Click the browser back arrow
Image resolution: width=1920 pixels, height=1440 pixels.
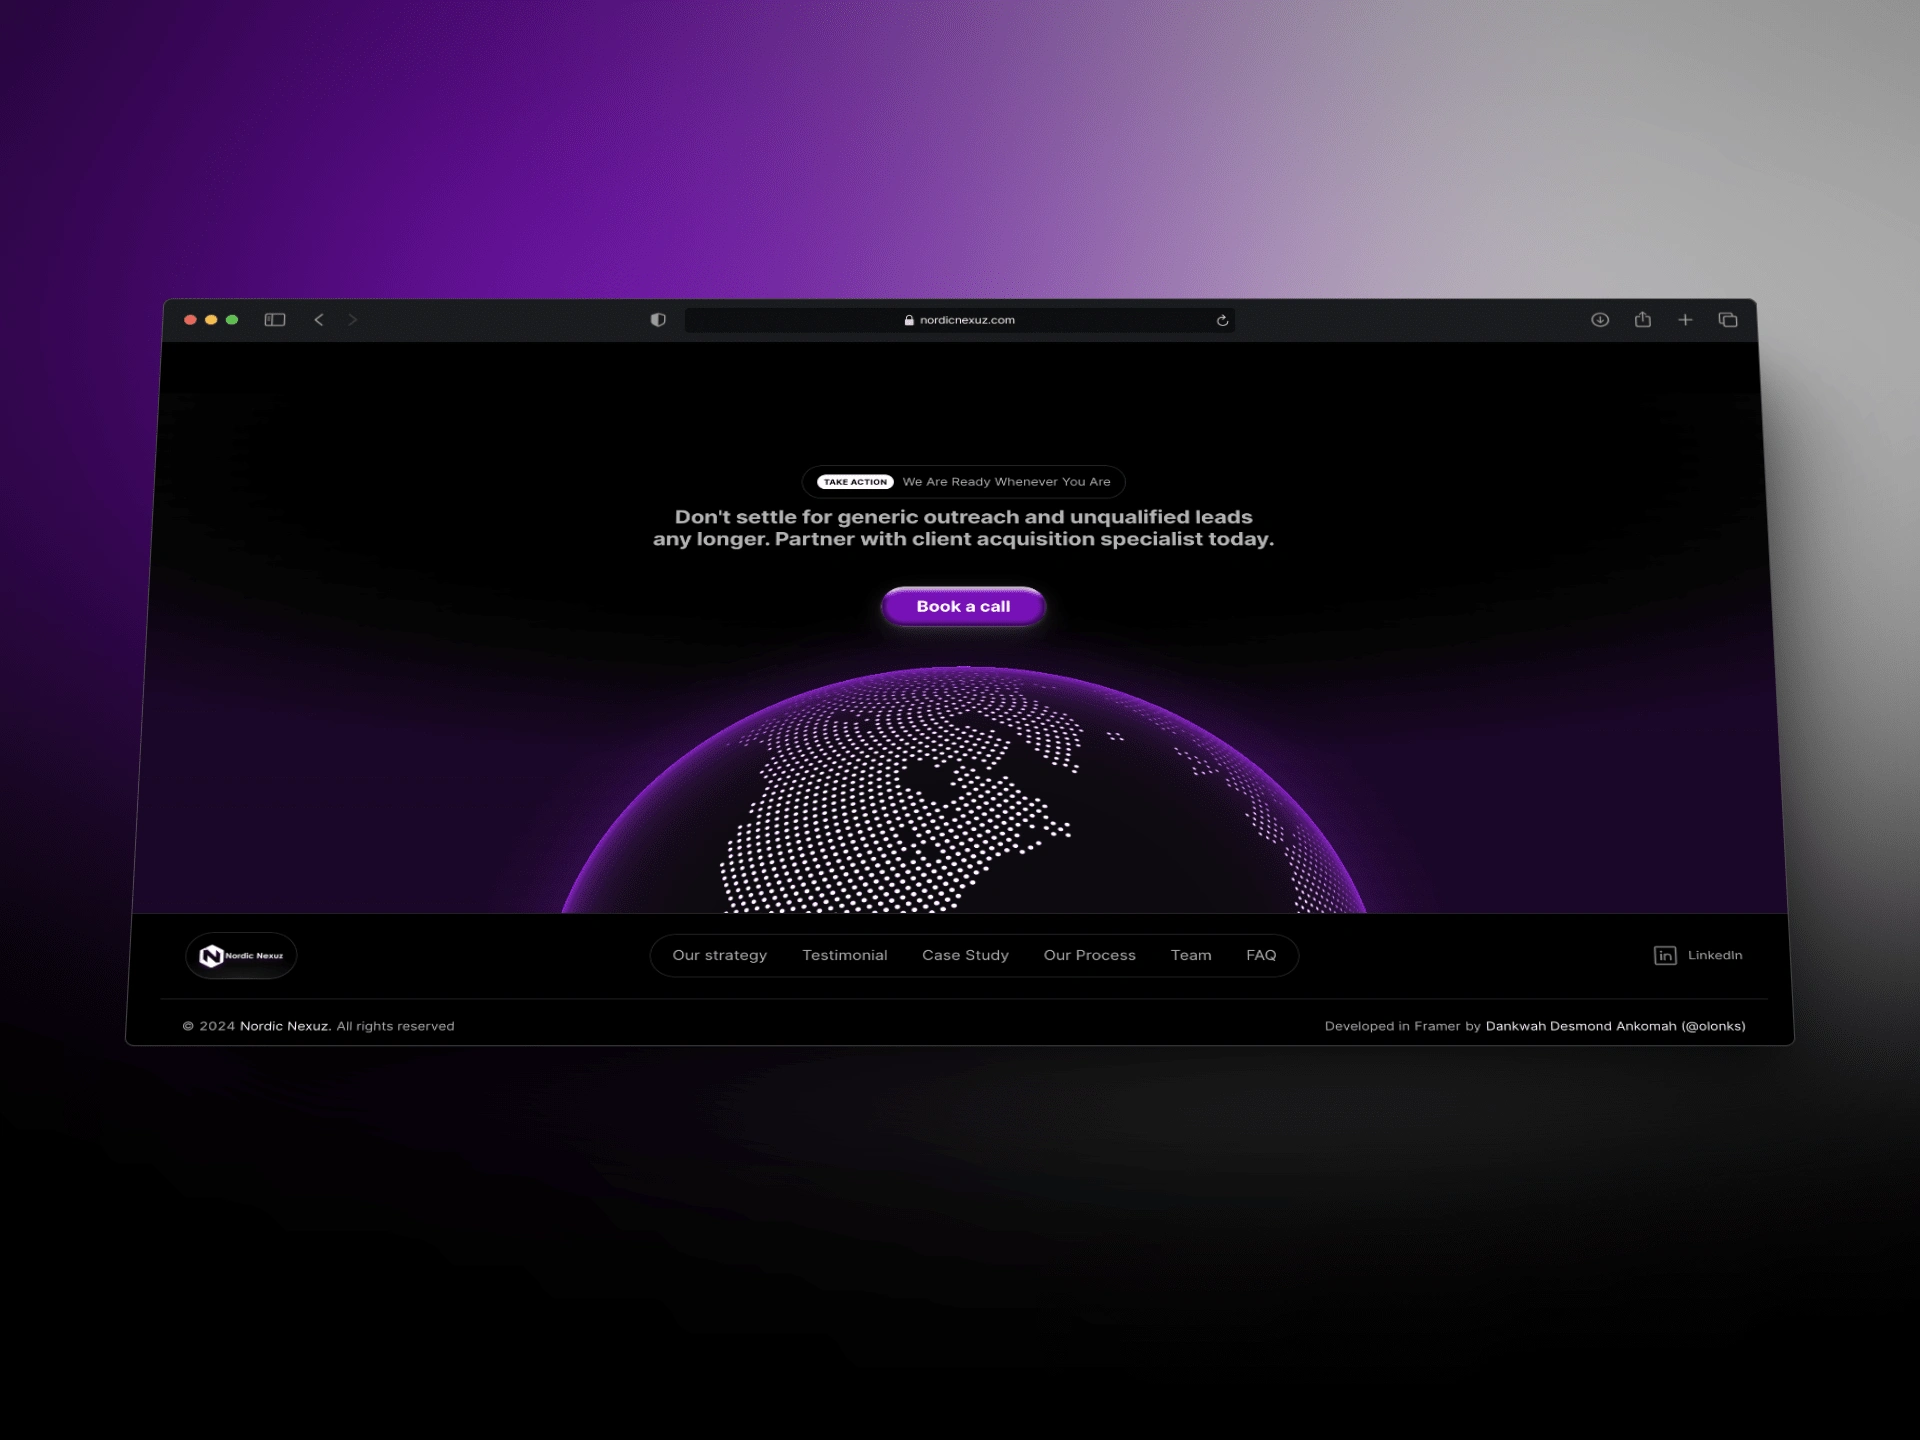tap(319, 320)
